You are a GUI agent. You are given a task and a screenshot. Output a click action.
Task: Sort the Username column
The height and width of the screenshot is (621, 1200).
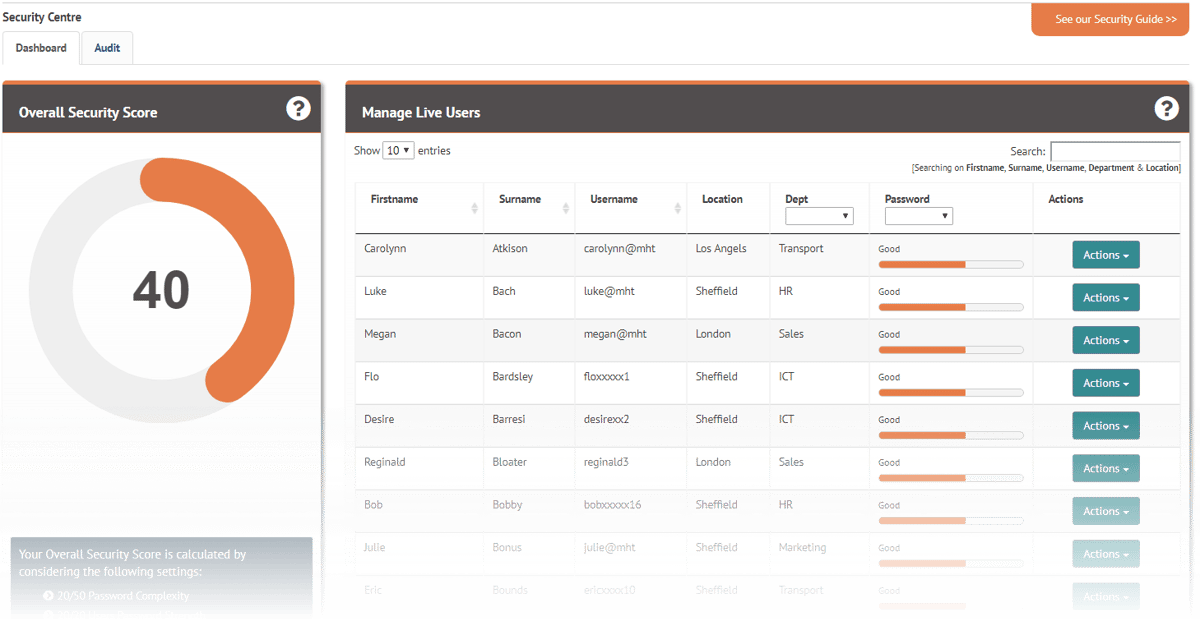coord(679,207)
